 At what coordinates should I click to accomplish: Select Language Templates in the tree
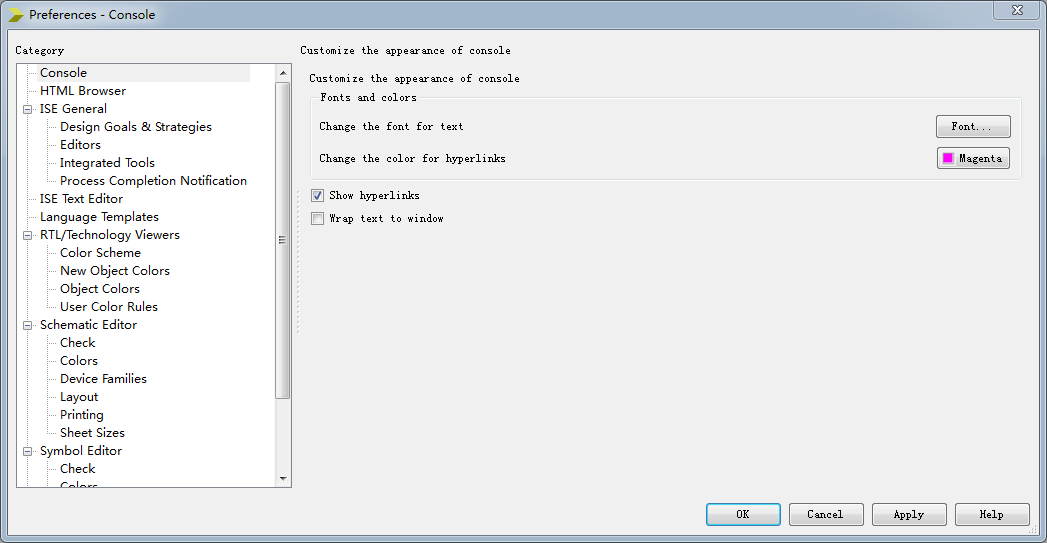(99, 217)
